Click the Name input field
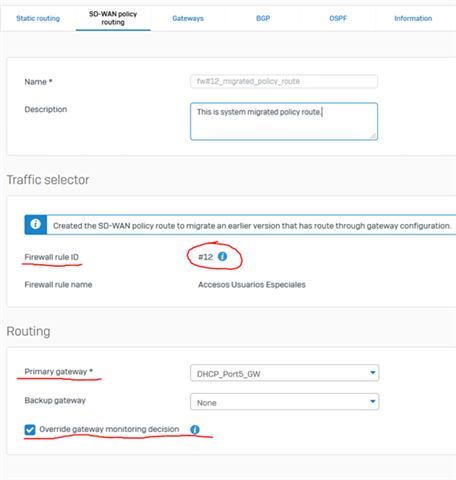The height and width of the screenshot is (480, 456). [x=284, y=81]
